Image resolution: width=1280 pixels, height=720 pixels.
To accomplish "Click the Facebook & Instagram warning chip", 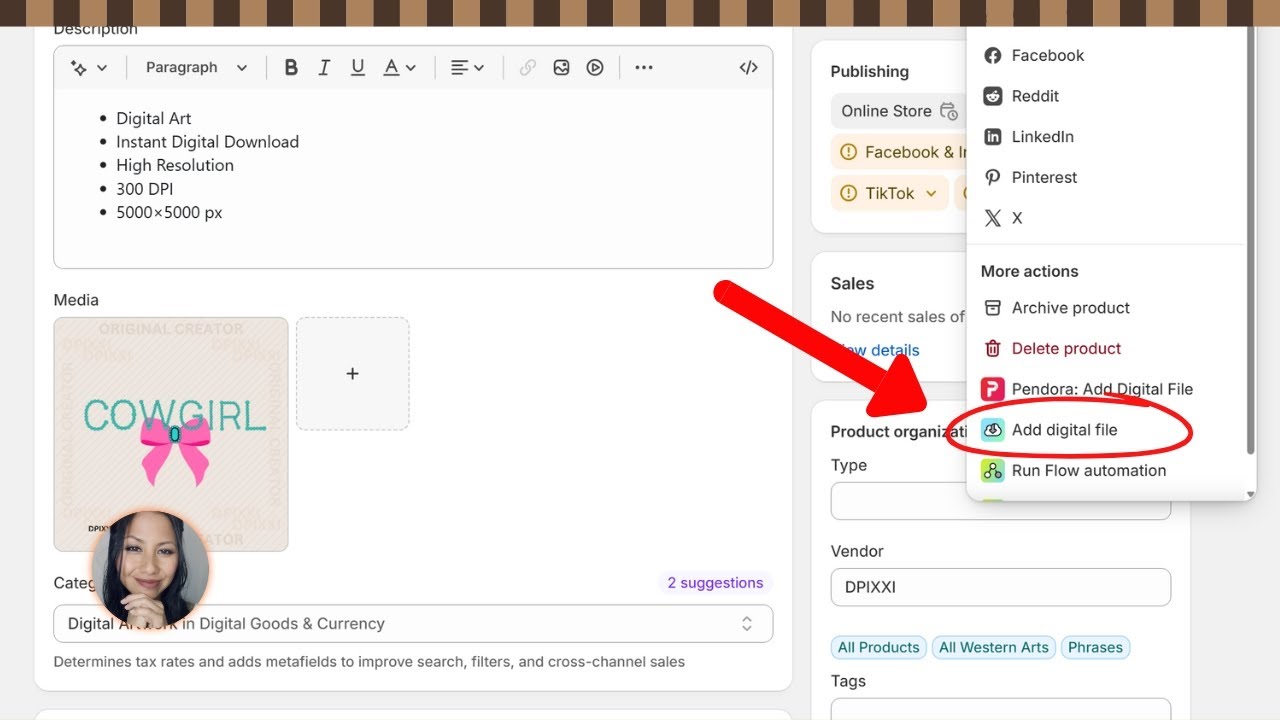I will [899, 152].
